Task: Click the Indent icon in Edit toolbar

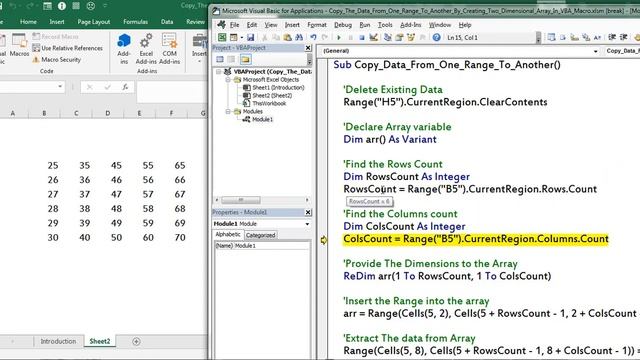Action: (x=612, y=38)
